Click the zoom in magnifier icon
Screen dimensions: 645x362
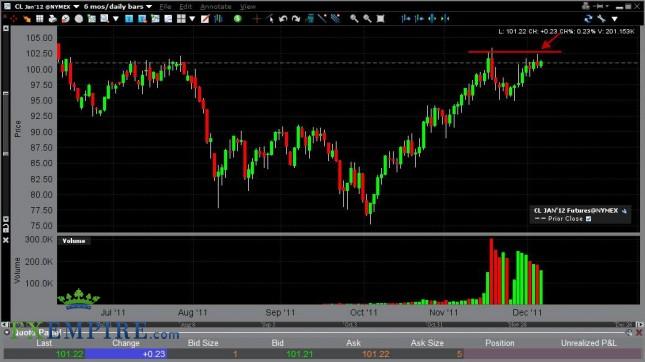coord(354,19)
